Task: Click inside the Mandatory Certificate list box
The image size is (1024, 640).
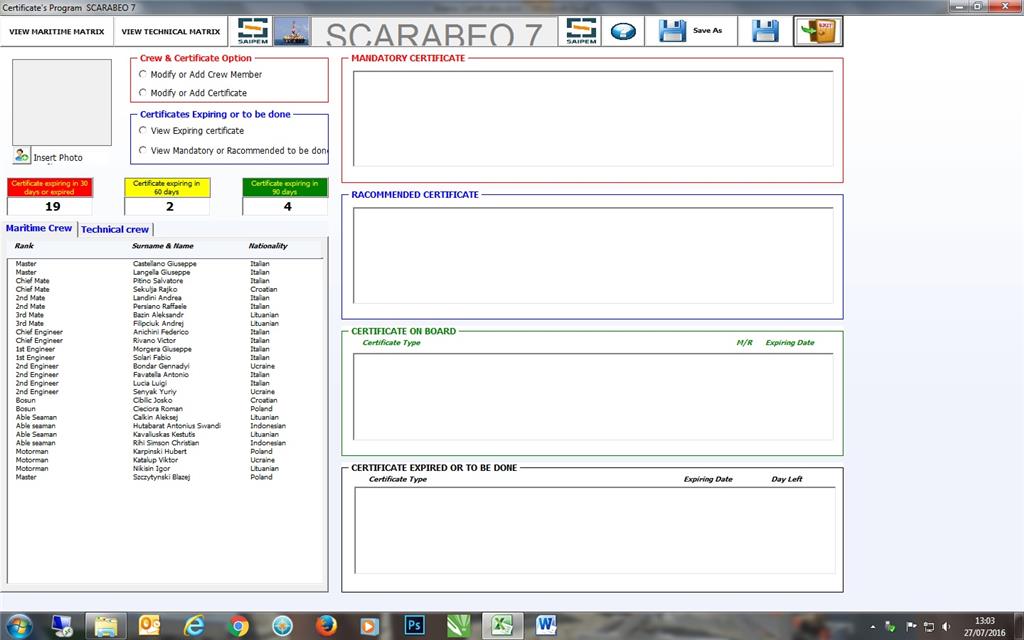Action: point(593,118)
